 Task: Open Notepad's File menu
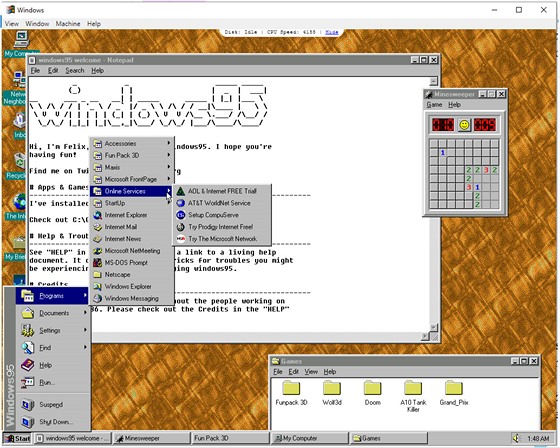35,71
